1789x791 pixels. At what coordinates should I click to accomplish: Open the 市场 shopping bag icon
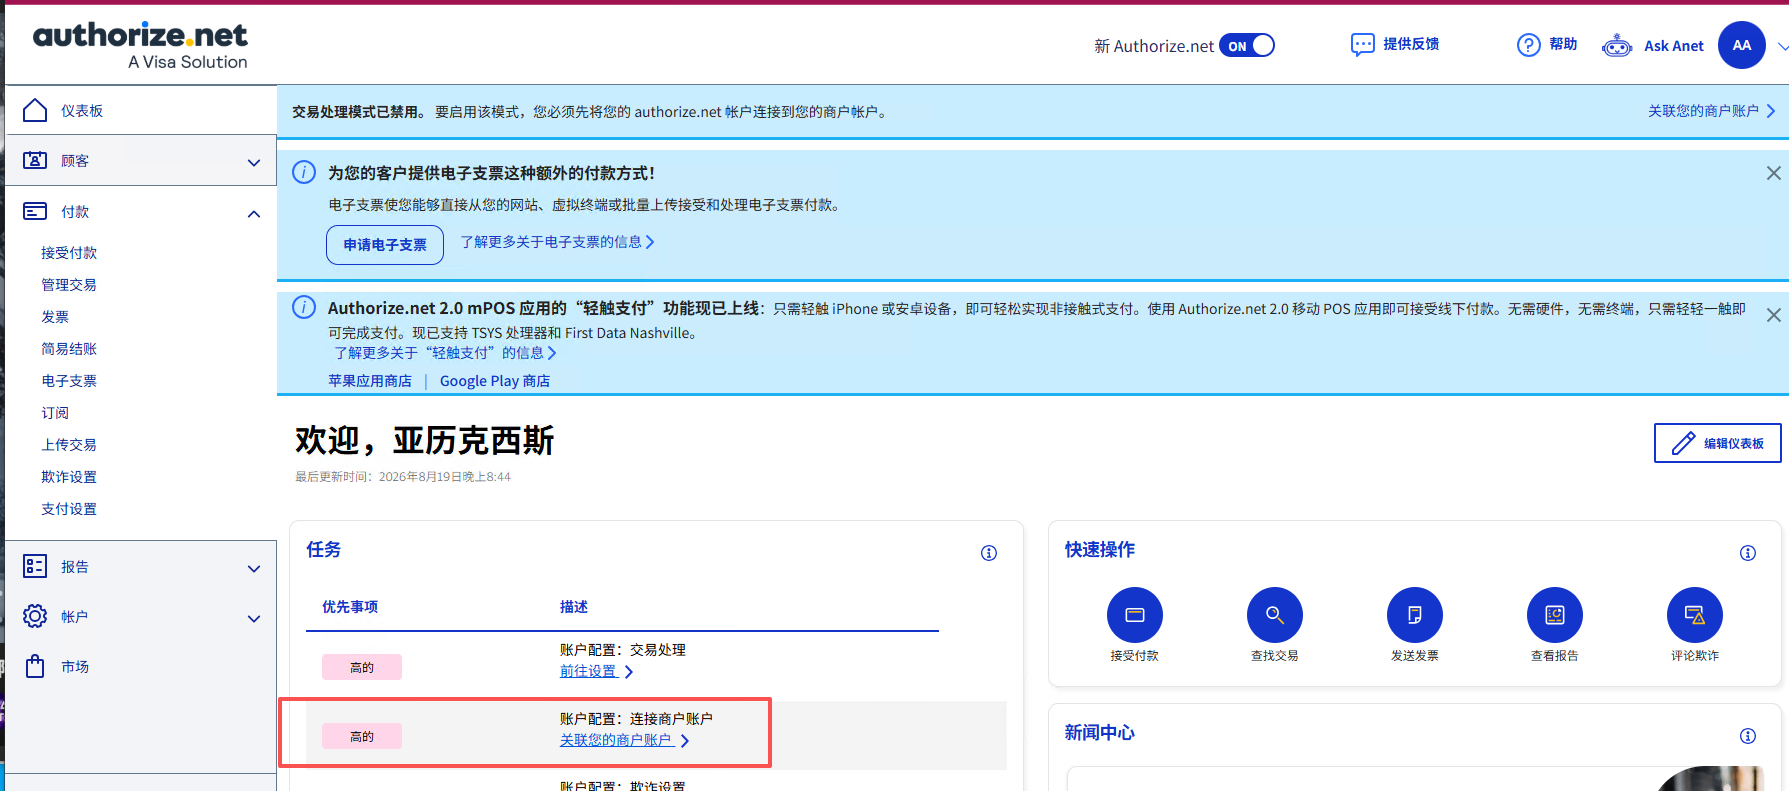[35, 666]
